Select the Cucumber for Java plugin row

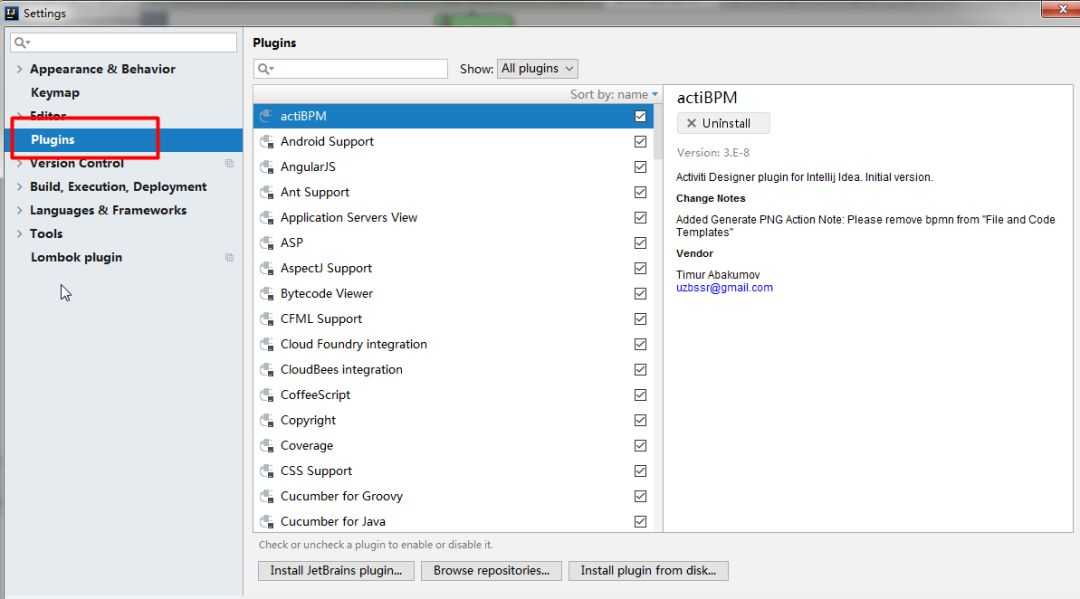pyautogui.click(x=453, y=522)
